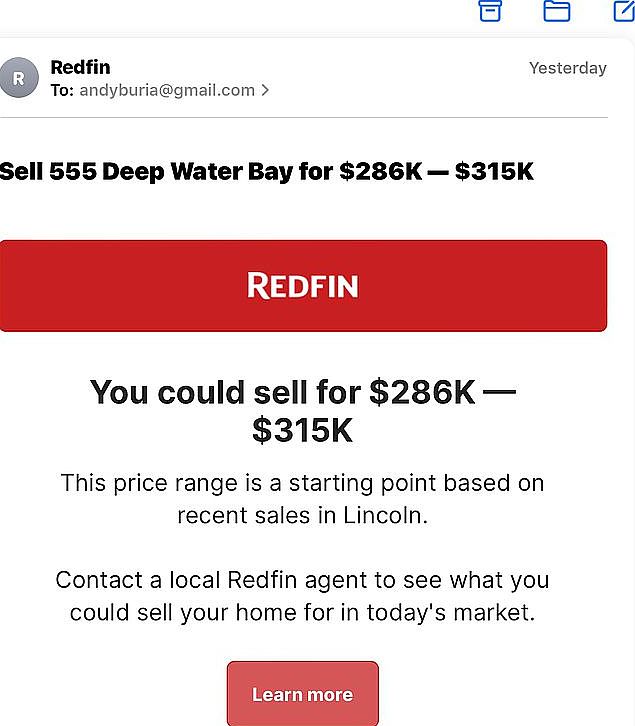Click the word Lincoln in the body

pos(385,515)
